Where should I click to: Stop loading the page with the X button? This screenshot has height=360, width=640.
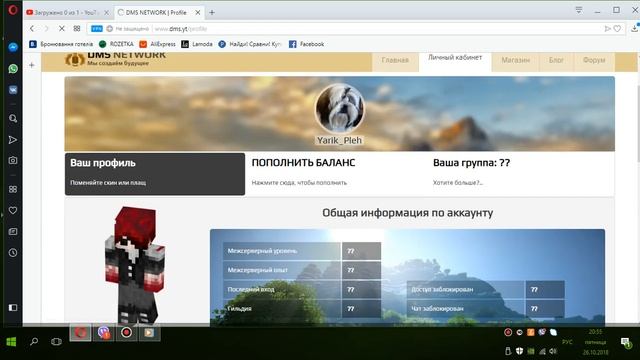pyautogui.click(x=61, y=29)
